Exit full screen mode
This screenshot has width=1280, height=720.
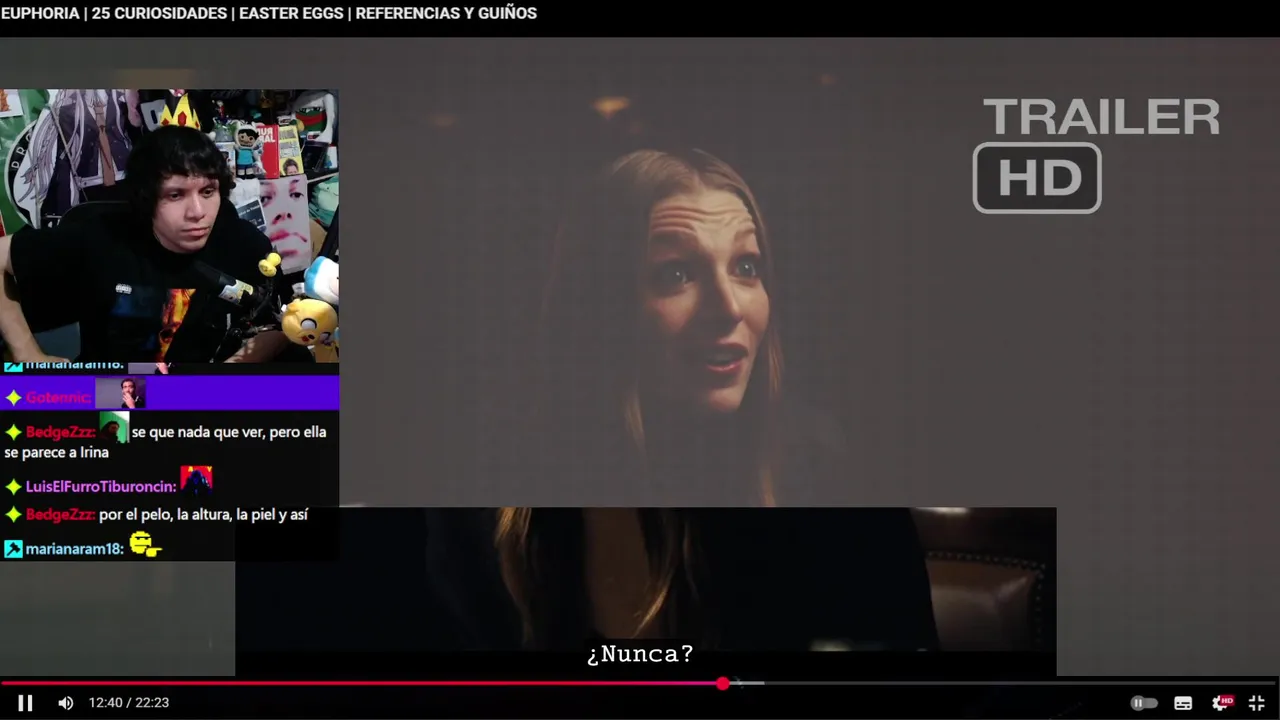click(x=1257, y=703)
